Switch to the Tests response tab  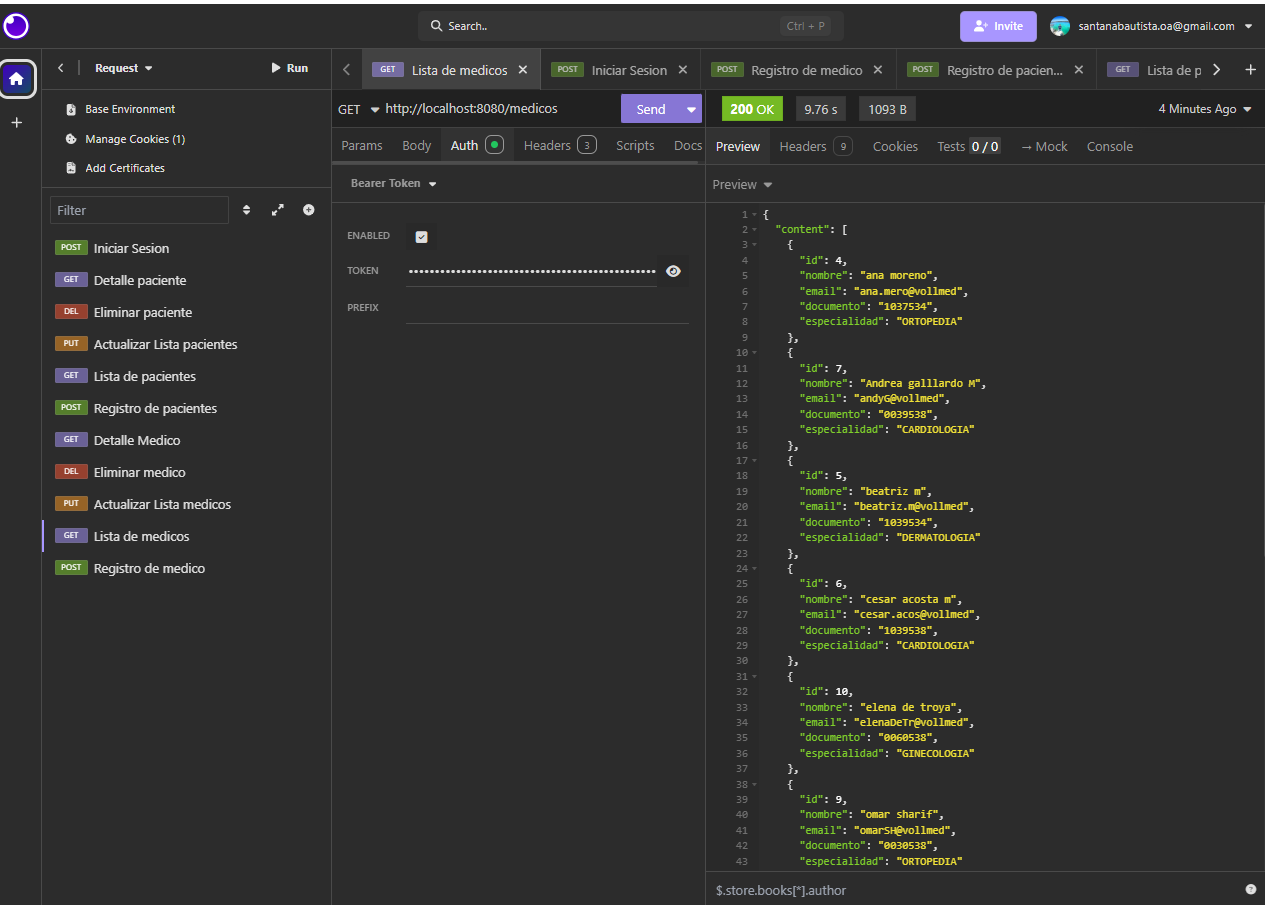click(x=968, y=147)
